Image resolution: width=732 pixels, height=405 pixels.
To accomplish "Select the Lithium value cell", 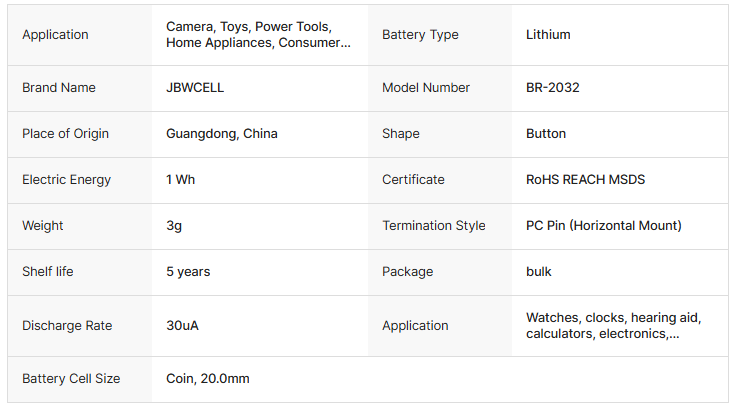I will [x=548, y=35].
